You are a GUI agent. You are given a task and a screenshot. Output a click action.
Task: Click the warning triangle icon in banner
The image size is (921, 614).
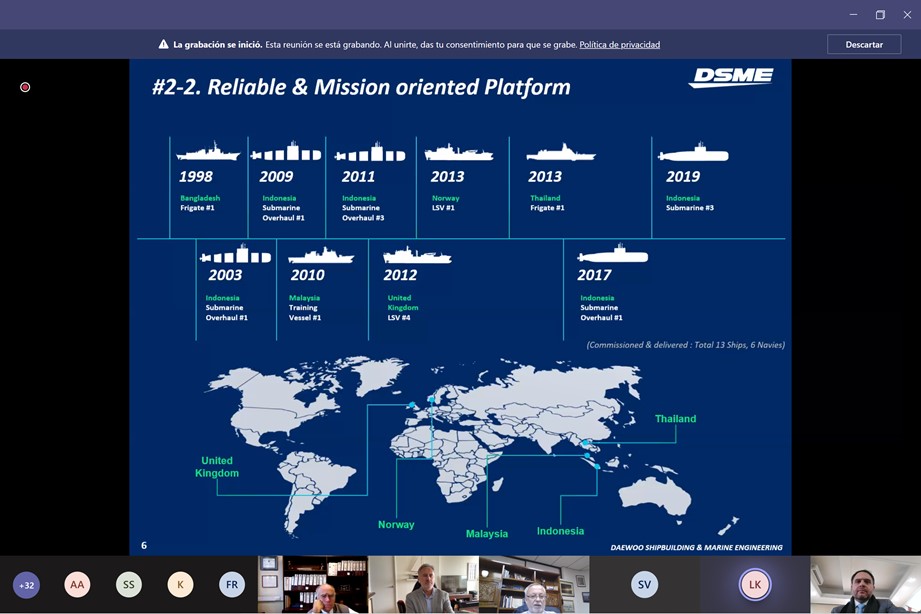click(163, 44)
